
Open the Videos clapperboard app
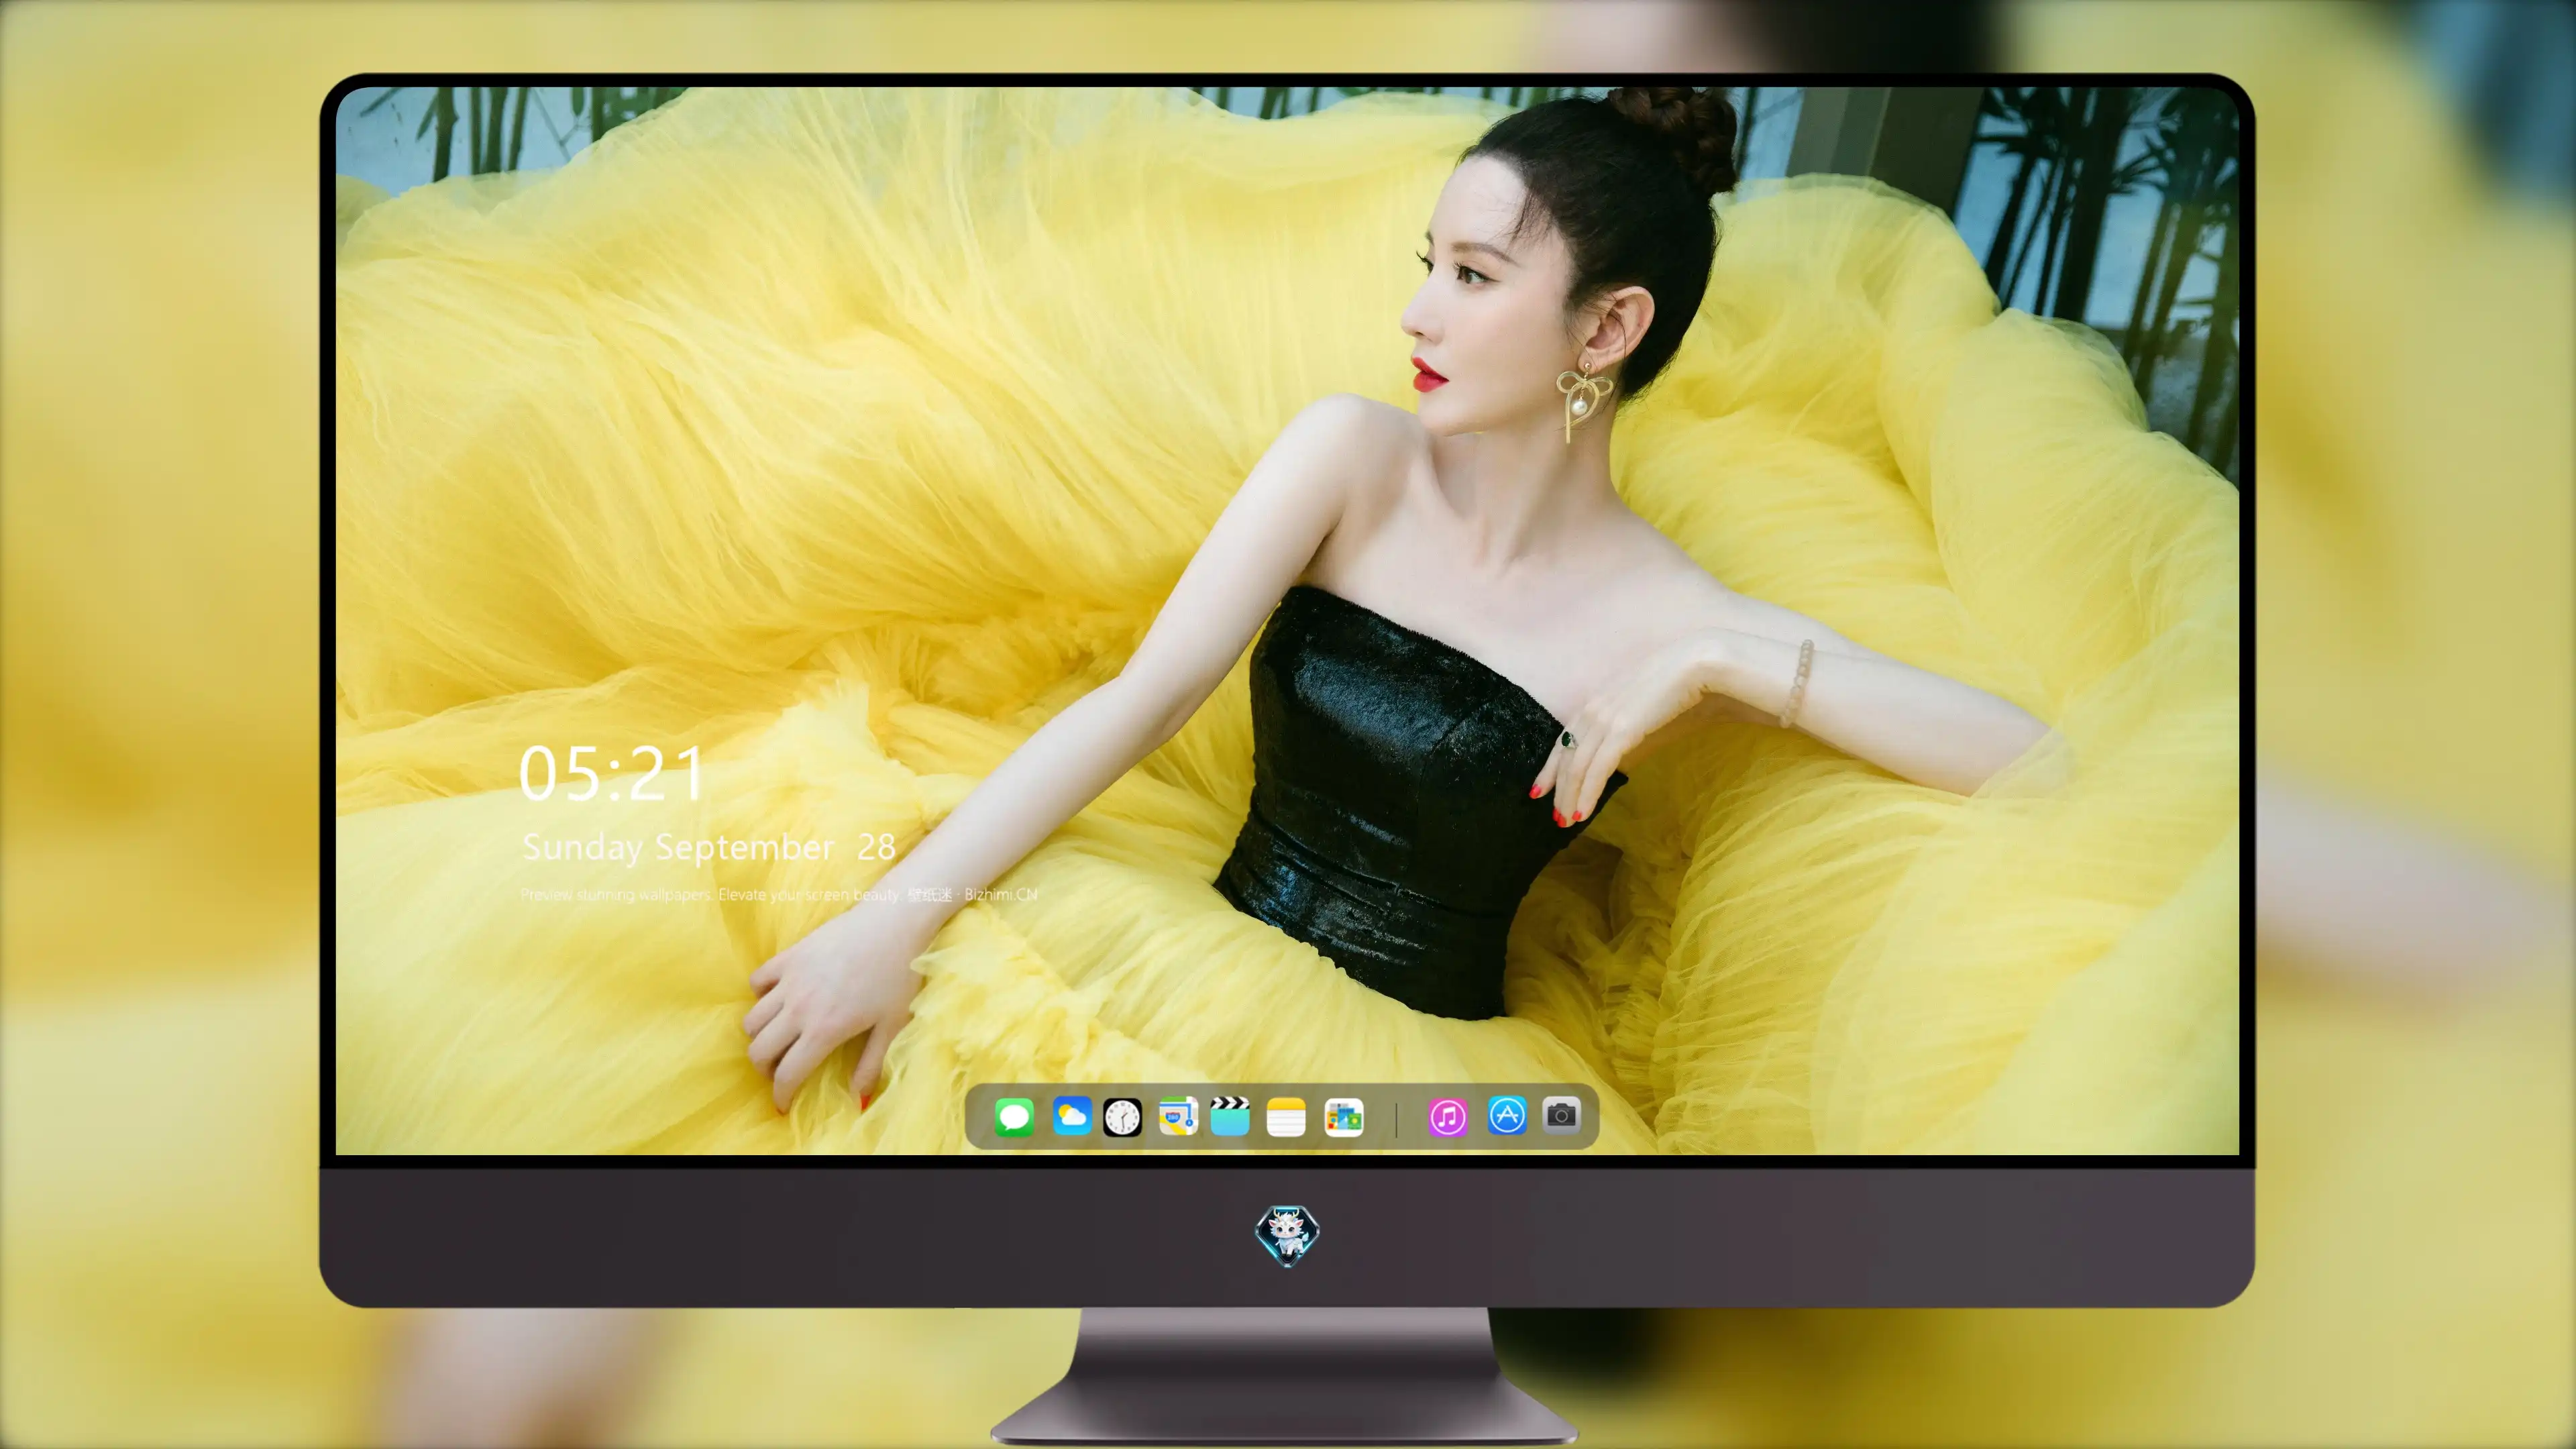1230,1116
